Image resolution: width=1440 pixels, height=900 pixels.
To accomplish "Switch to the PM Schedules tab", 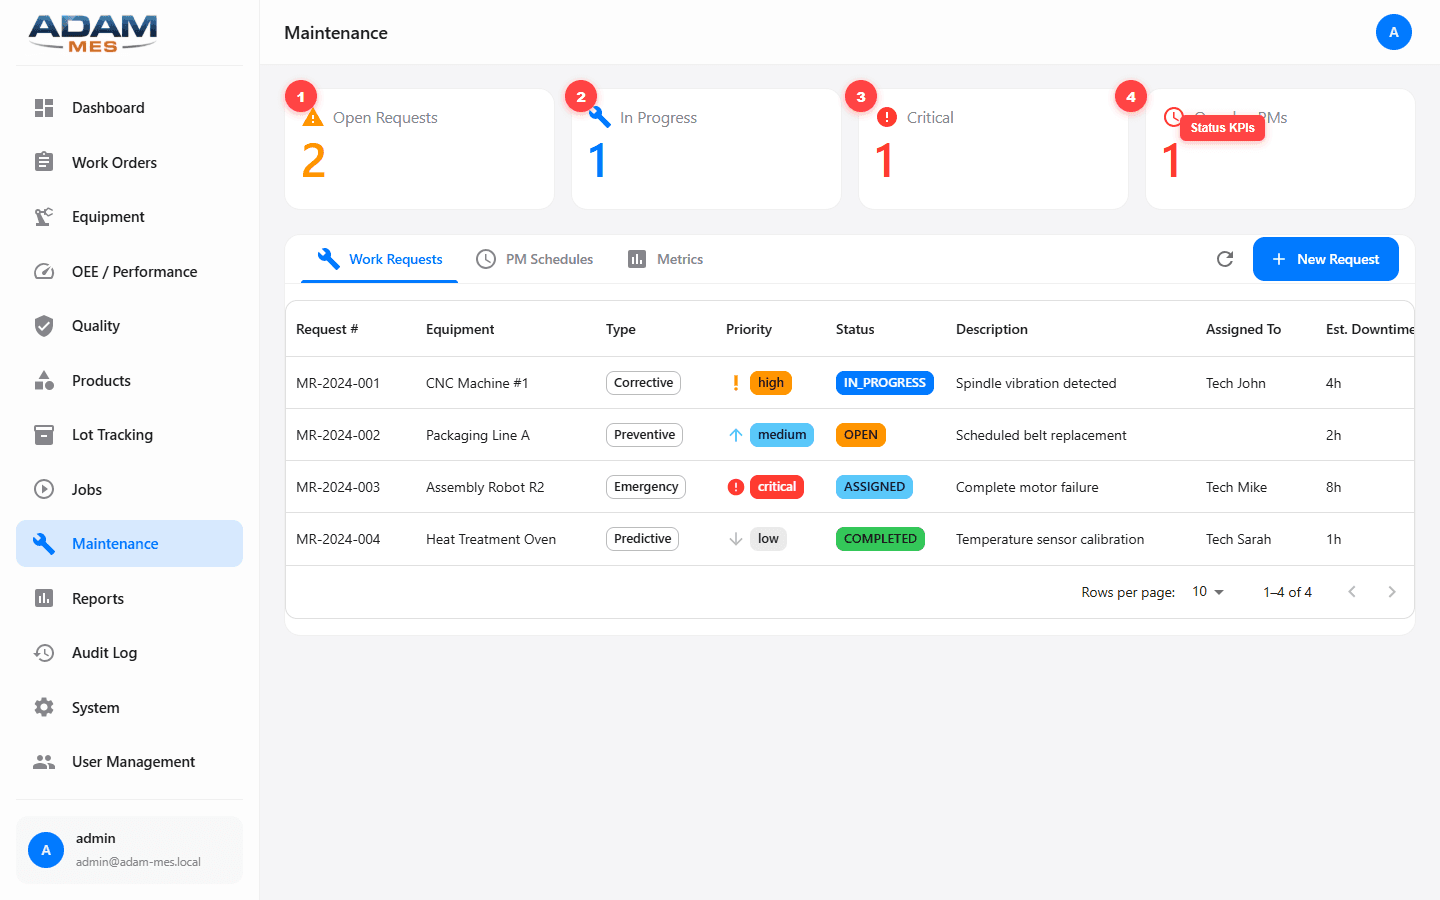I will (535, 258).
